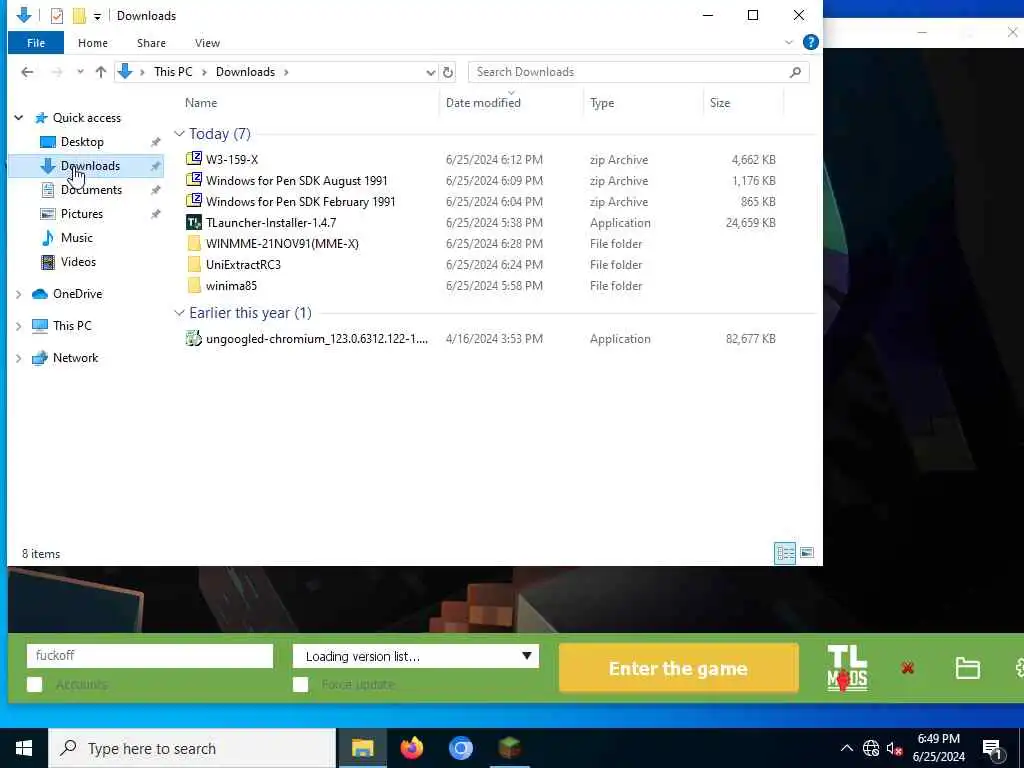
Task: Open File Explorer taskbar icon
Action: coord(362,748)
